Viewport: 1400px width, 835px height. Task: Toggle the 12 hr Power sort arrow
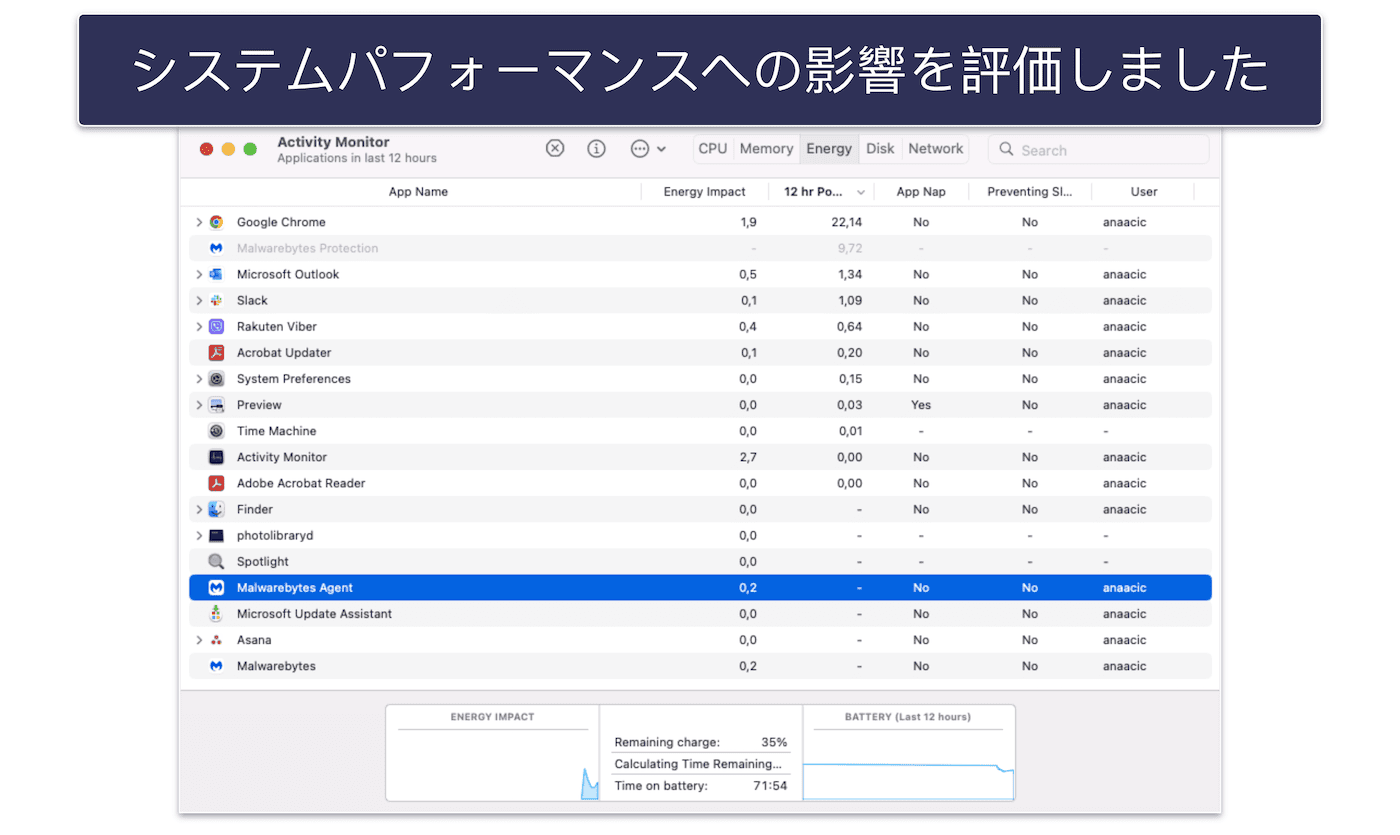[x=862, y=192]
